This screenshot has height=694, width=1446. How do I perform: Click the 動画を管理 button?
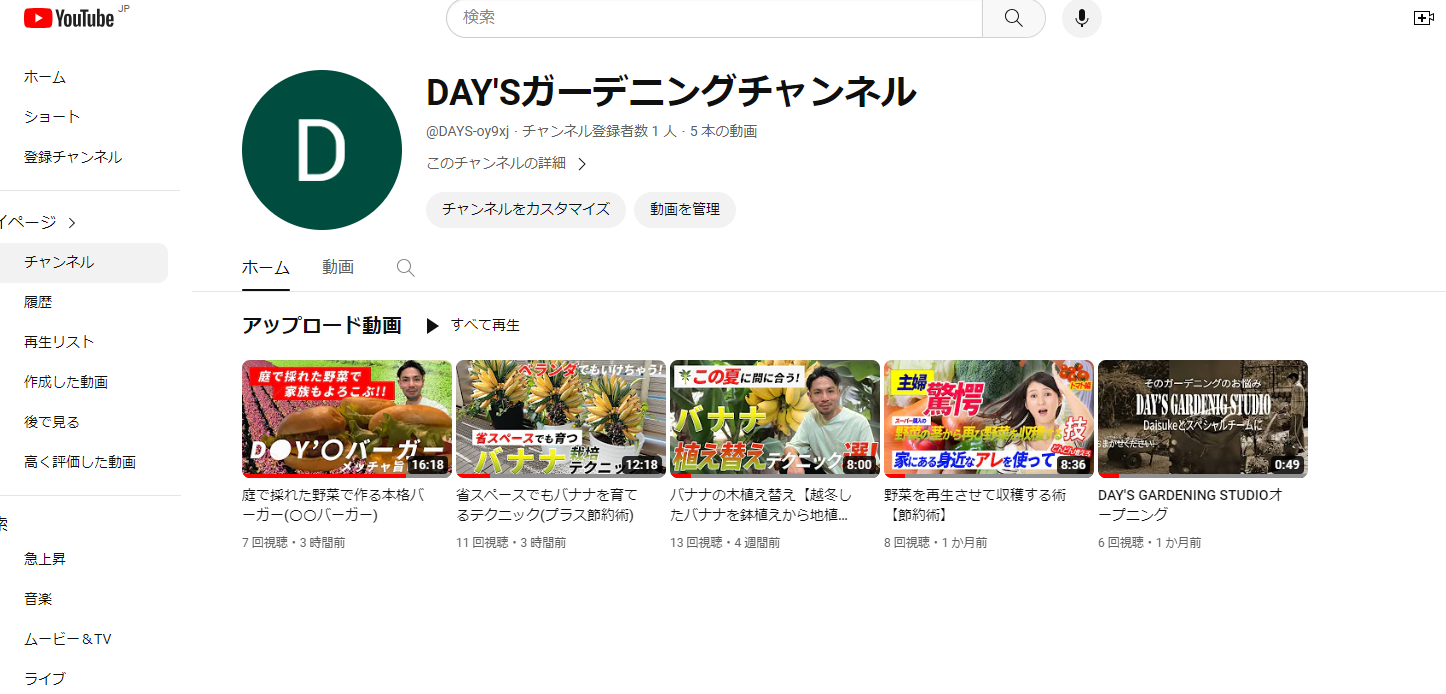(684, 210)
